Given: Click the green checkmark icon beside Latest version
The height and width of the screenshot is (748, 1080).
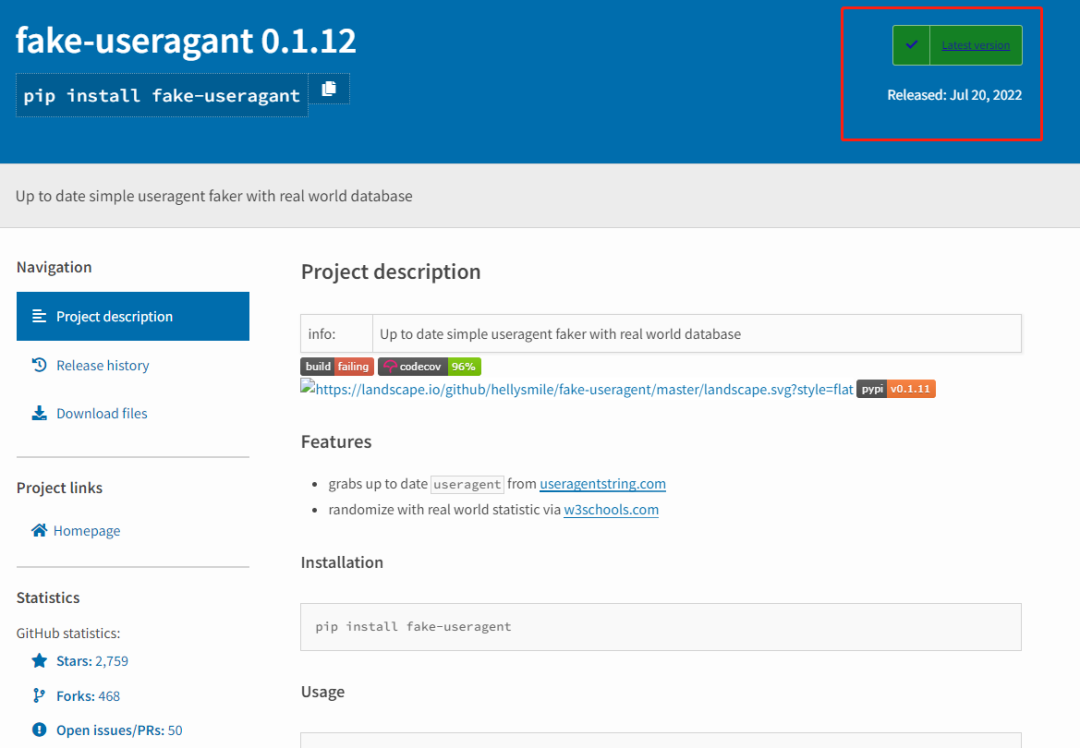Looking at the screenshot, I should [x=911, y=45].
